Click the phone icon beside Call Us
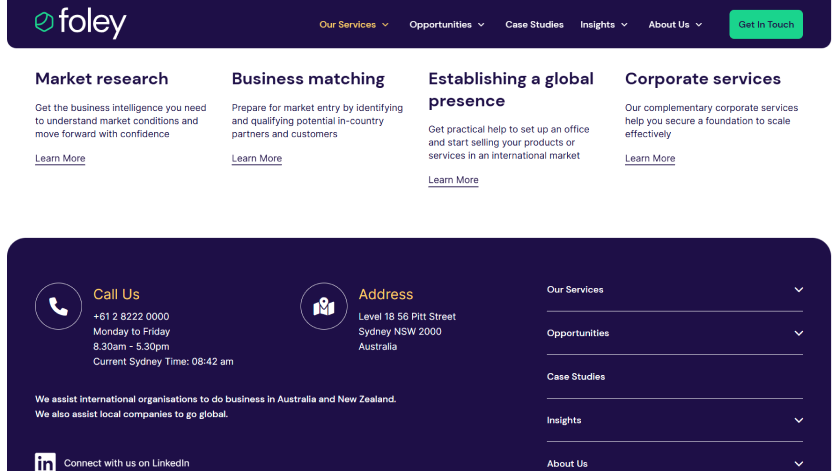The image size is (838, 471). (58, 306)
